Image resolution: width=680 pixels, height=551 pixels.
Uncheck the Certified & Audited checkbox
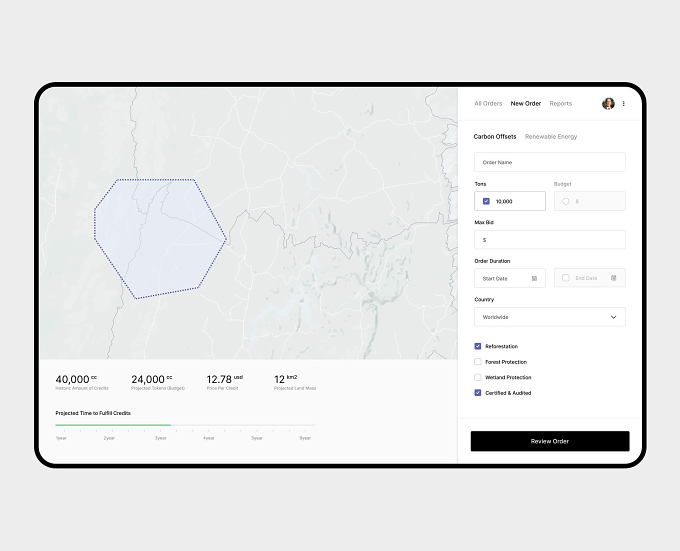[477, 393]
